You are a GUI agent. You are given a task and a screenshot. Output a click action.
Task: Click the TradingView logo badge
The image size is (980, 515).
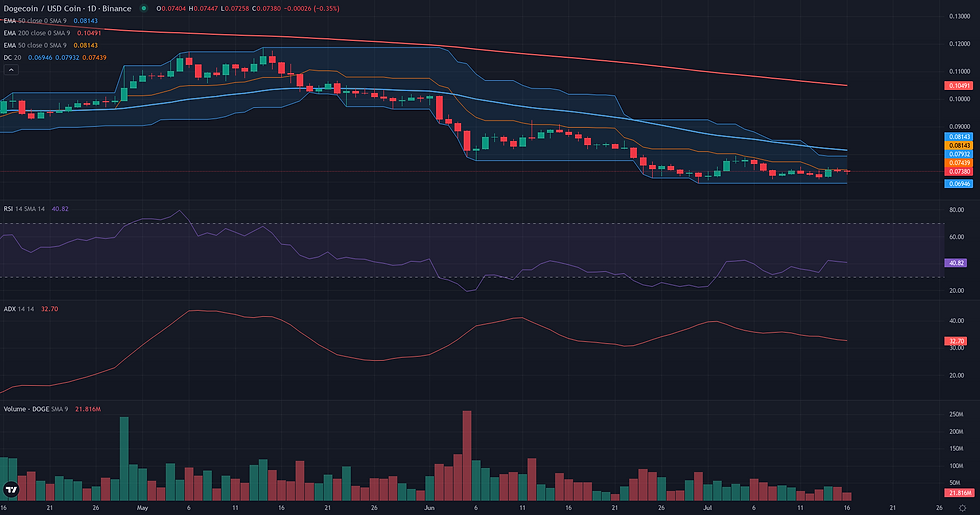[x=11, y=490]
